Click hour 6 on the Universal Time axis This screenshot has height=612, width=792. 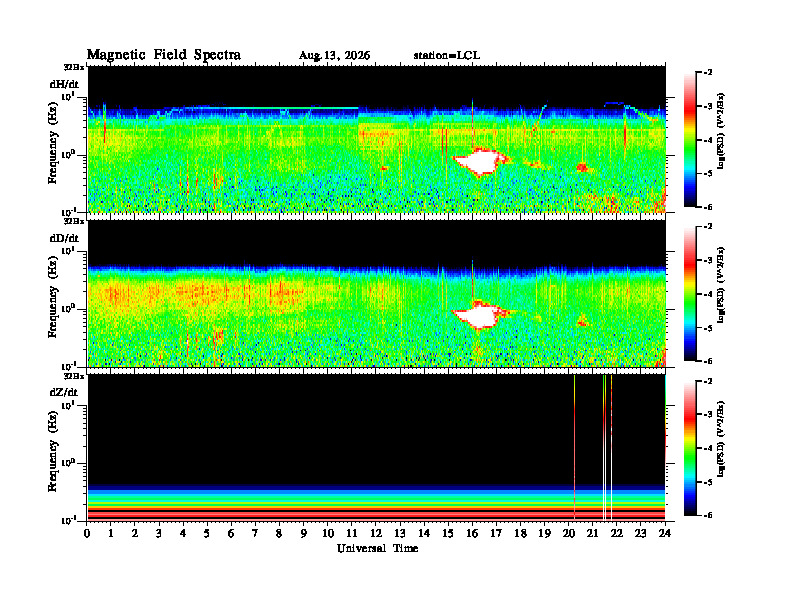coord(232,533)
